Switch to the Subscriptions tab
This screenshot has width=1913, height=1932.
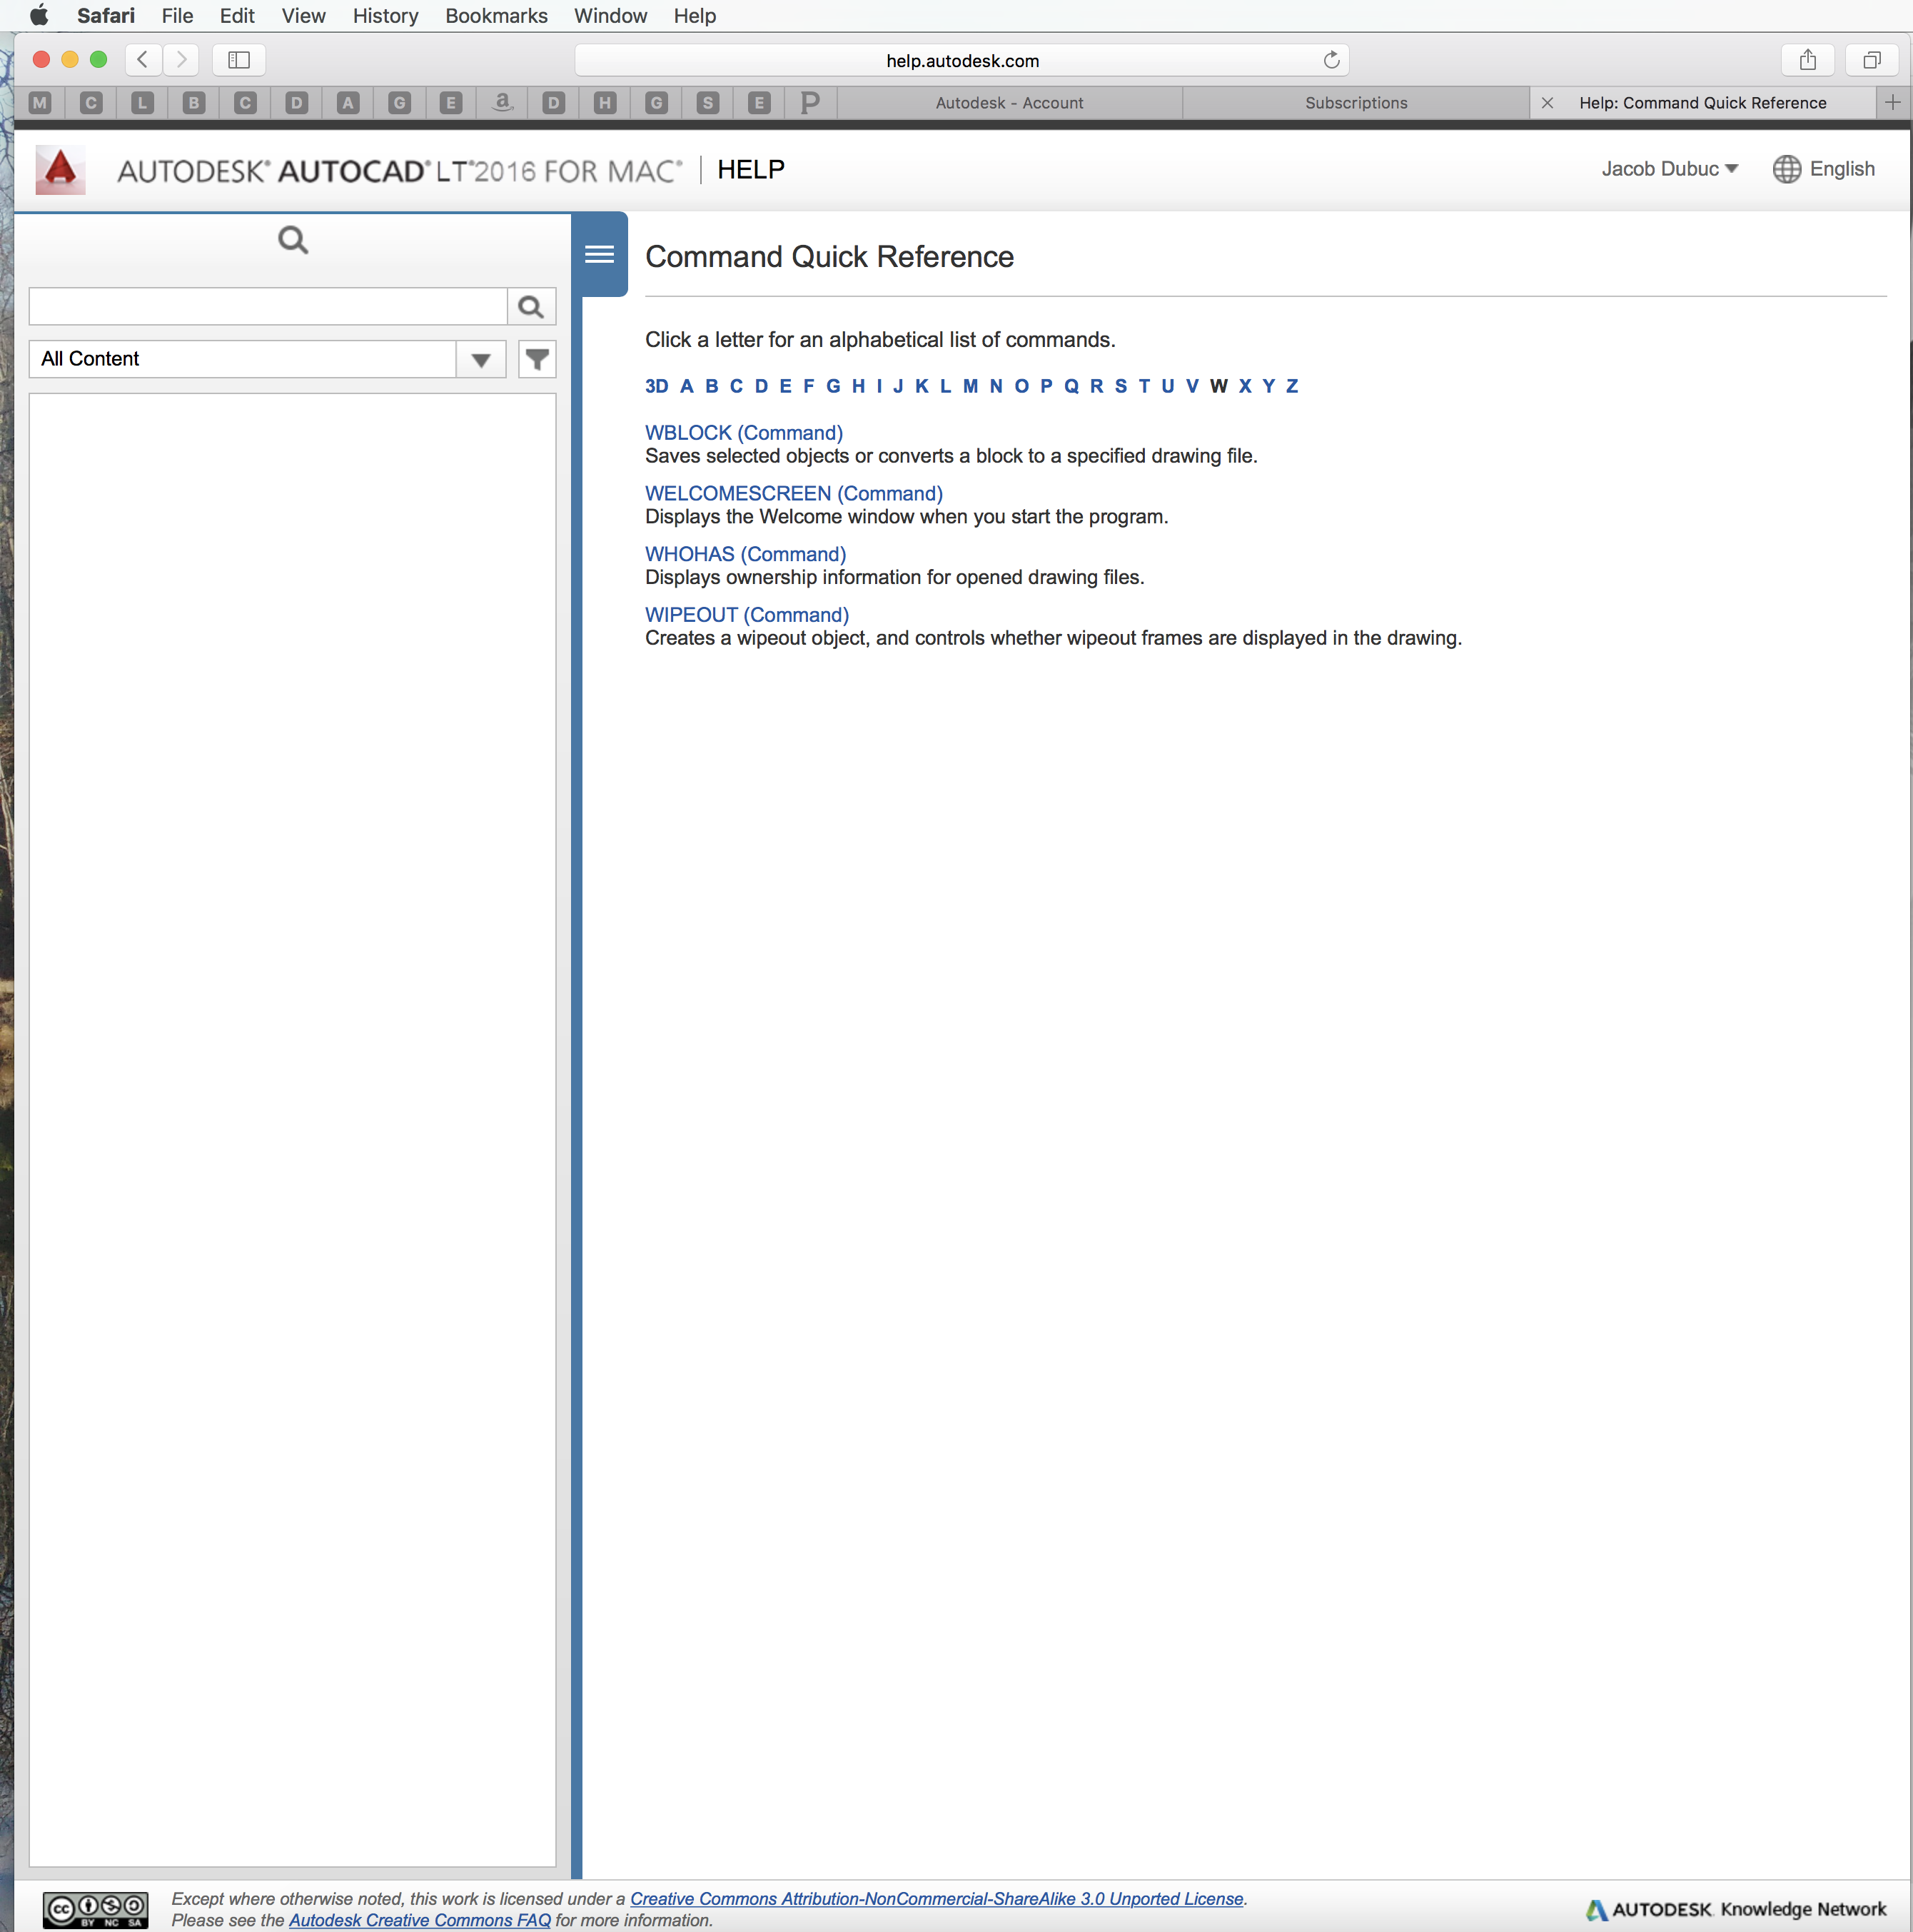[1355, 103]
